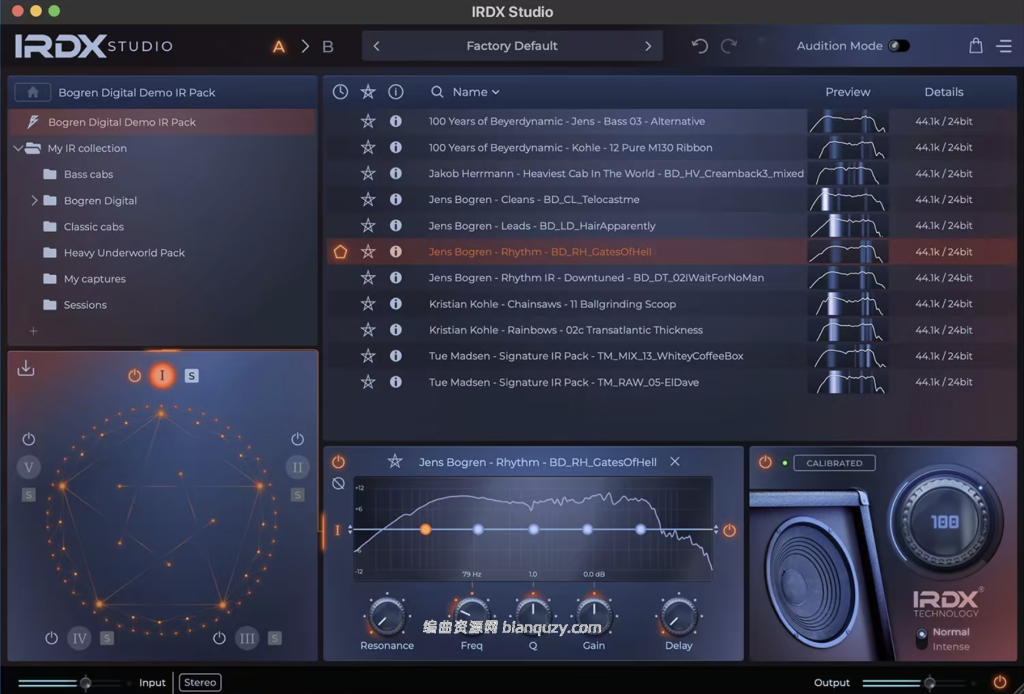Select IR slot I in pentagon mixer

point(162,375)
